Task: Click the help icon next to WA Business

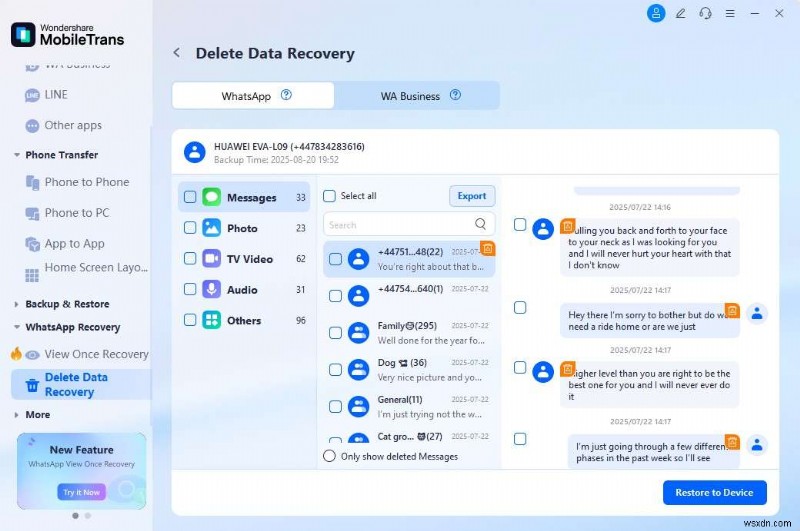Action: click(x=455, y=95)
